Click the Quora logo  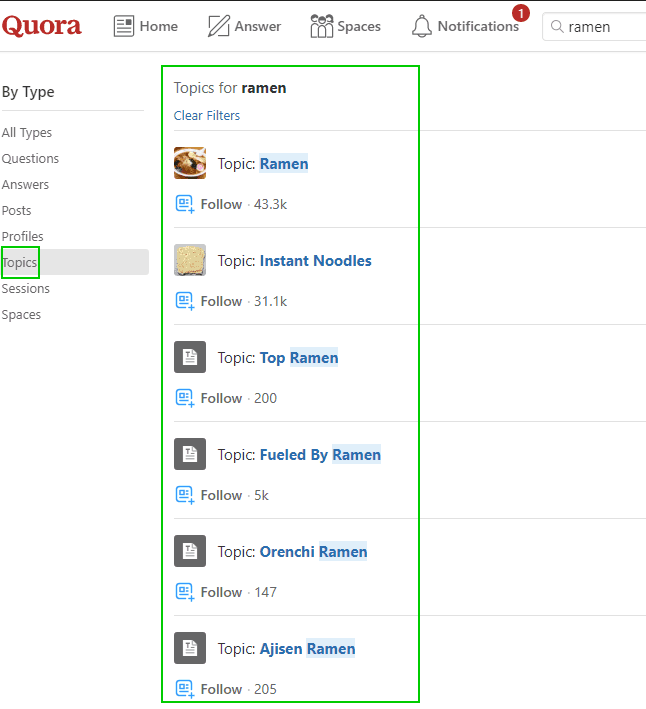42,26
